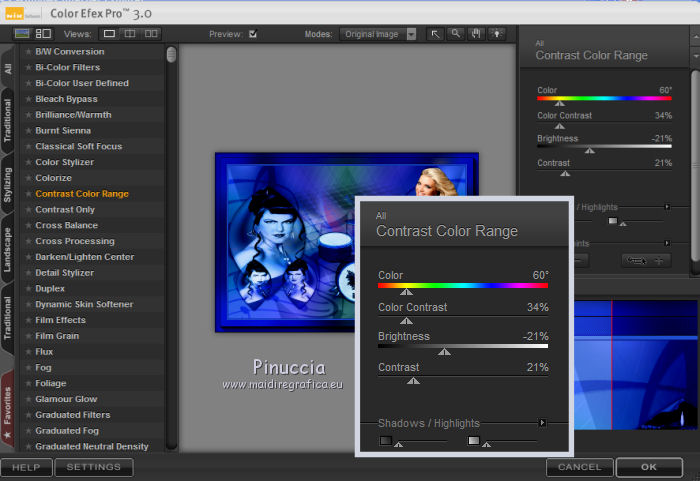The image size is (700, 481).
Task: Click the filter list scrollbar thumb
Action: 171,54
